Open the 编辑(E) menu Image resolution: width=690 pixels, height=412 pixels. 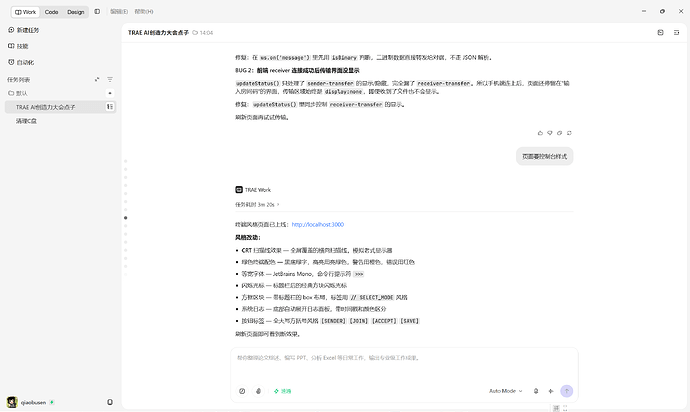119,11
